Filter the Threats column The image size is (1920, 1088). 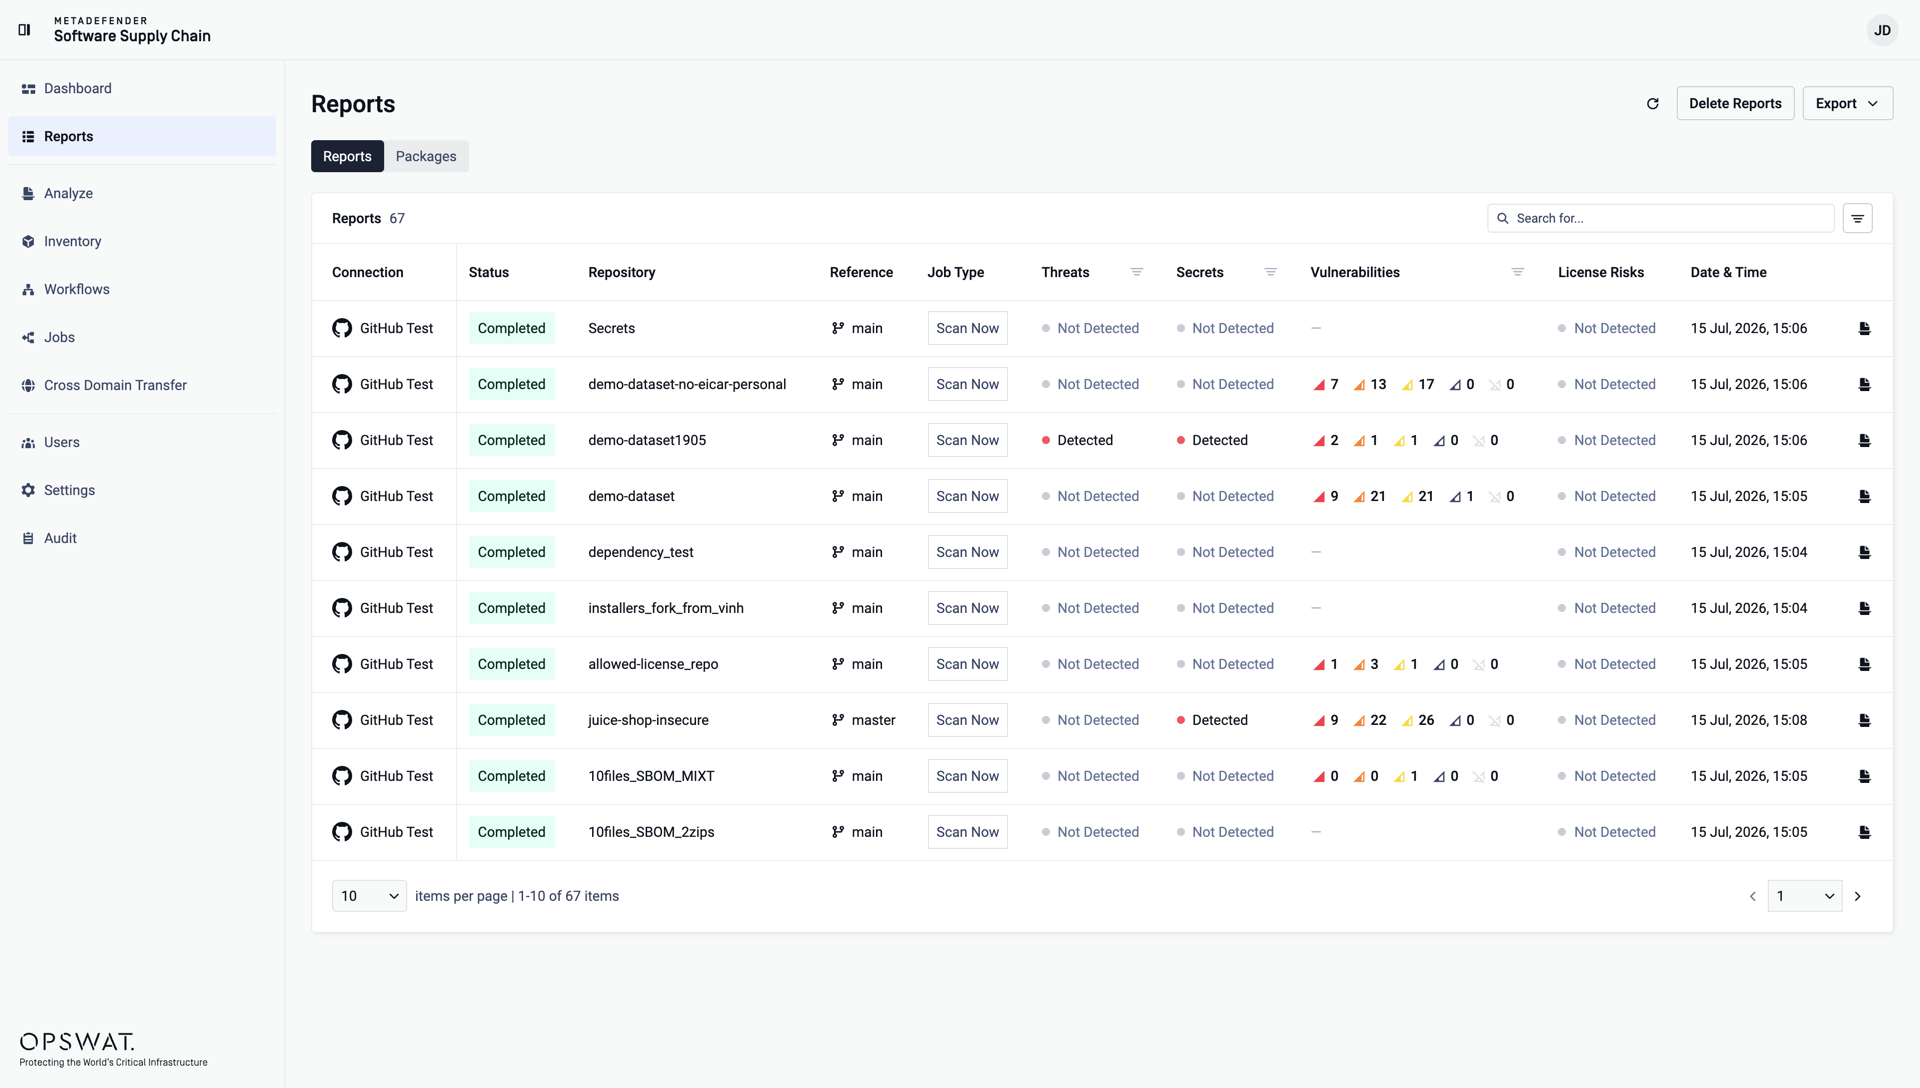1137,272
